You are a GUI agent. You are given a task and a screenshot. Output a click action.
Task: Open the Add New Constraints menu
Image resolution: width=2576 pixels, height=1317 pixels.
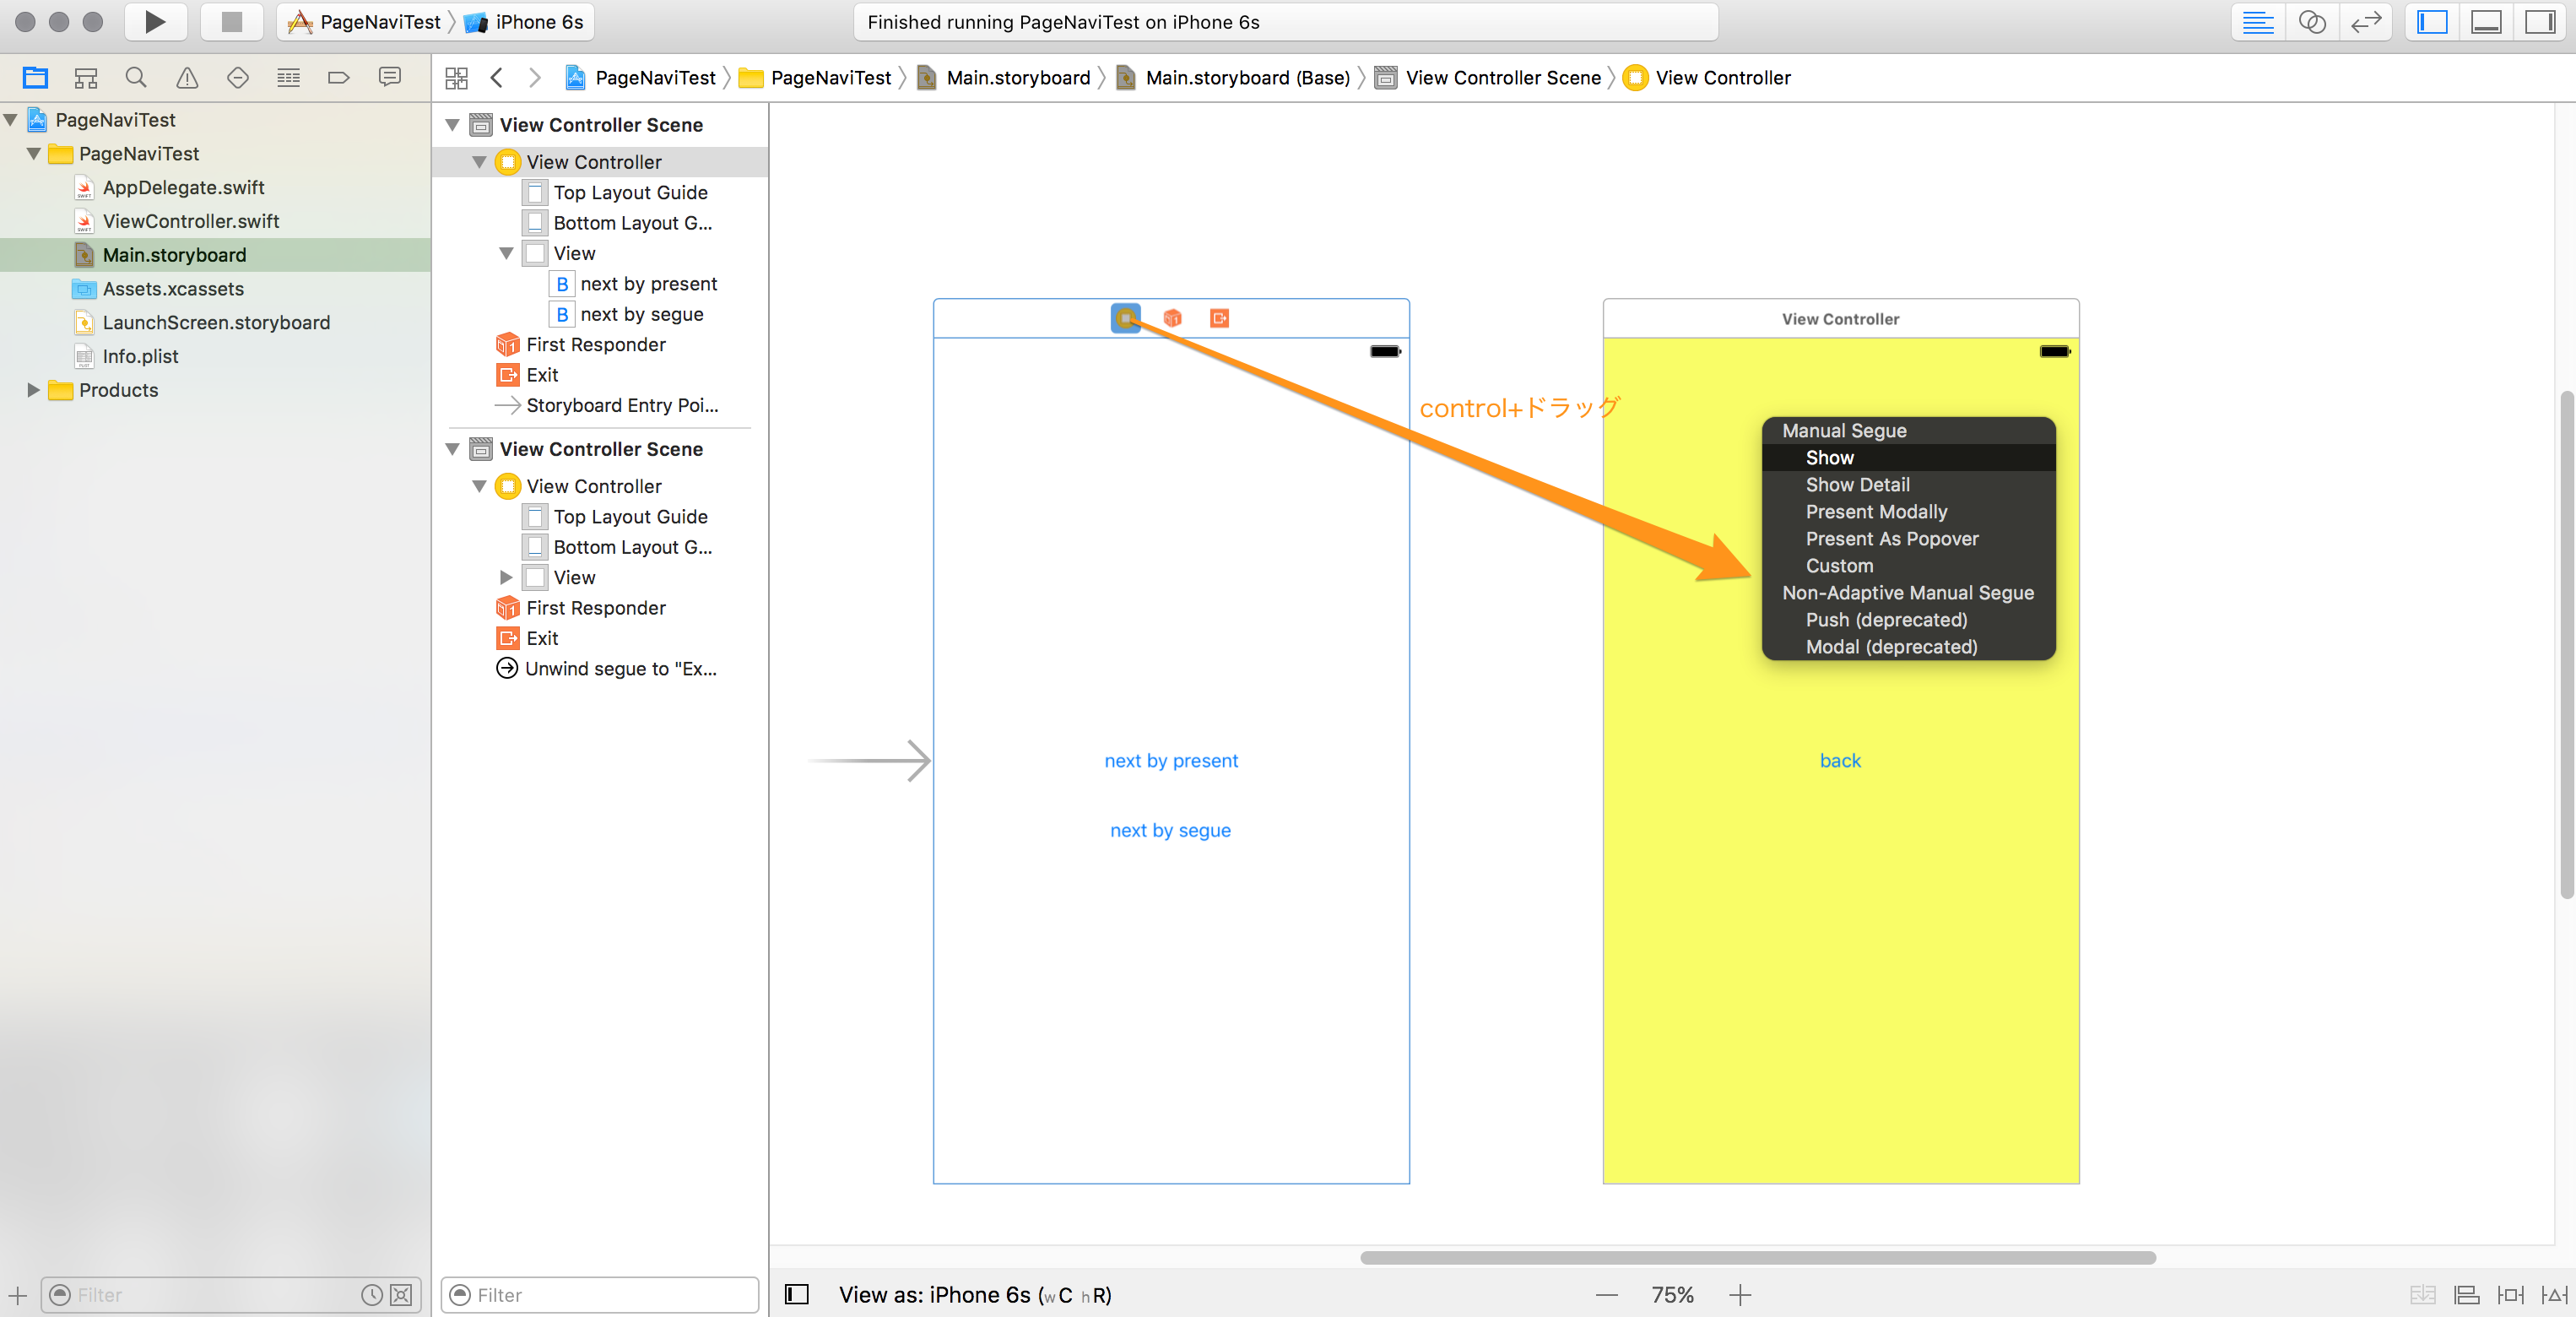coord(2511,1295)
